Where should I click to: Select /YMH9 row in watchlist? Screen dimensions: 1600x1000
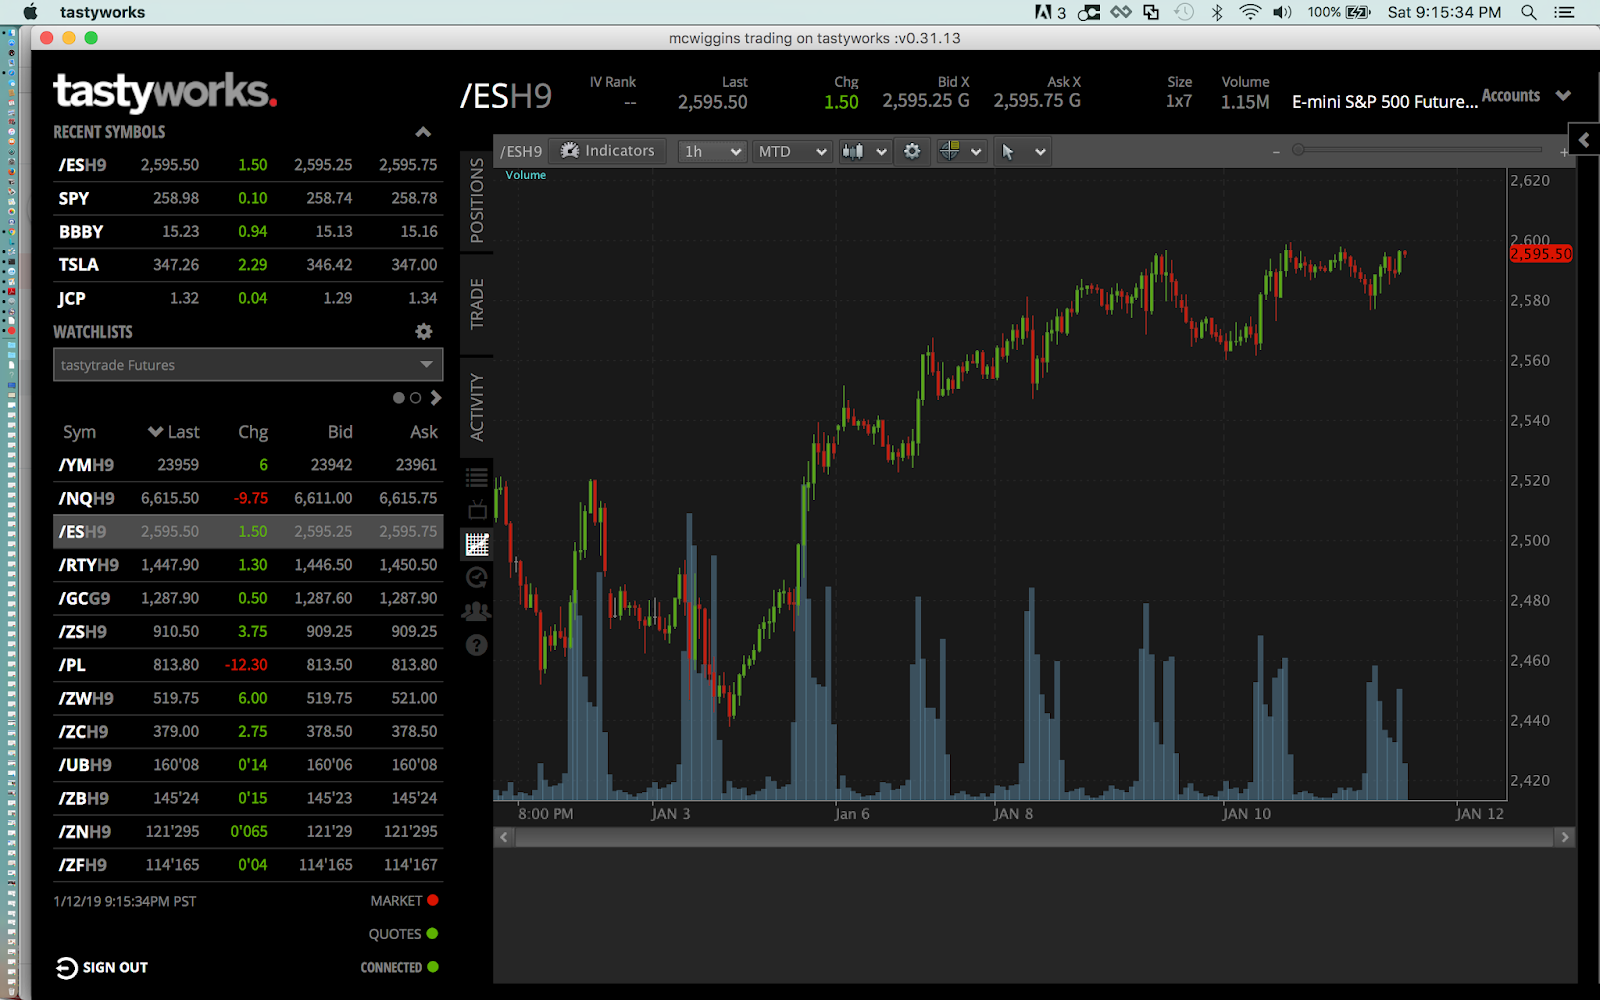[x=248, y=465]
